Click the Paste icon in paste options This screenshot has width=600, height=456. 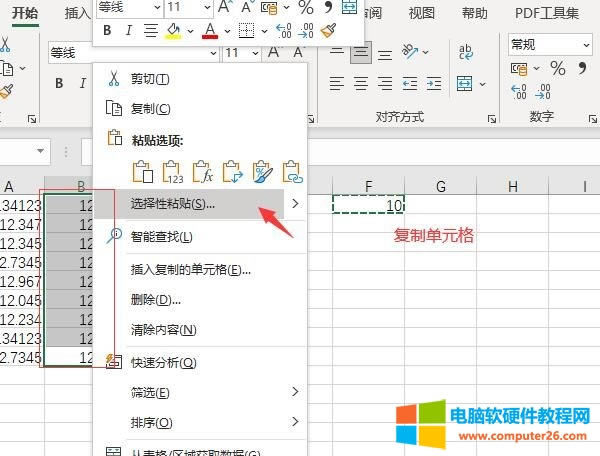(x=142, y=172)
